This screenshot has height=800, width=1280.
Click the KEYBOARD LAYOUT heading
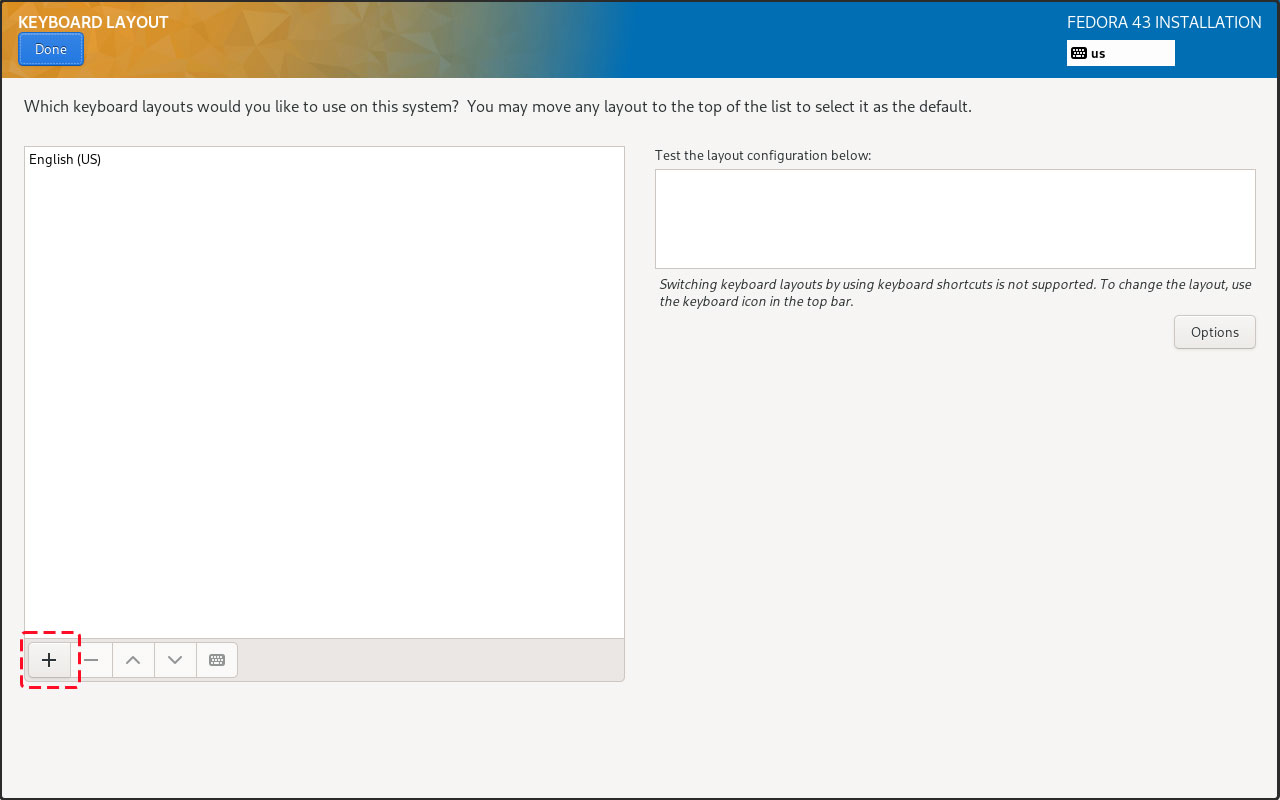click(93, 22)
